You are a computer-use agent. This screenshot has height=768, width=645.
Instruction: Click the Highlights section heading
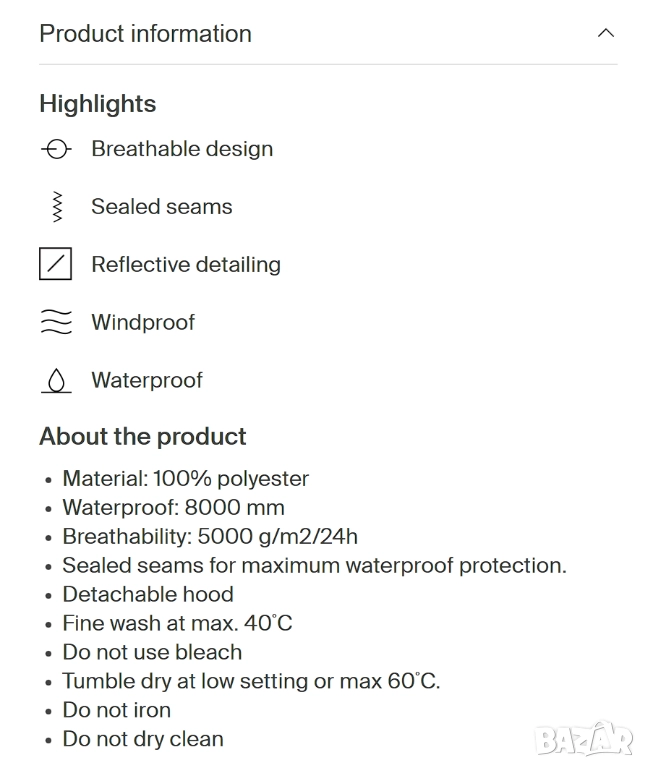click(98, 104)
